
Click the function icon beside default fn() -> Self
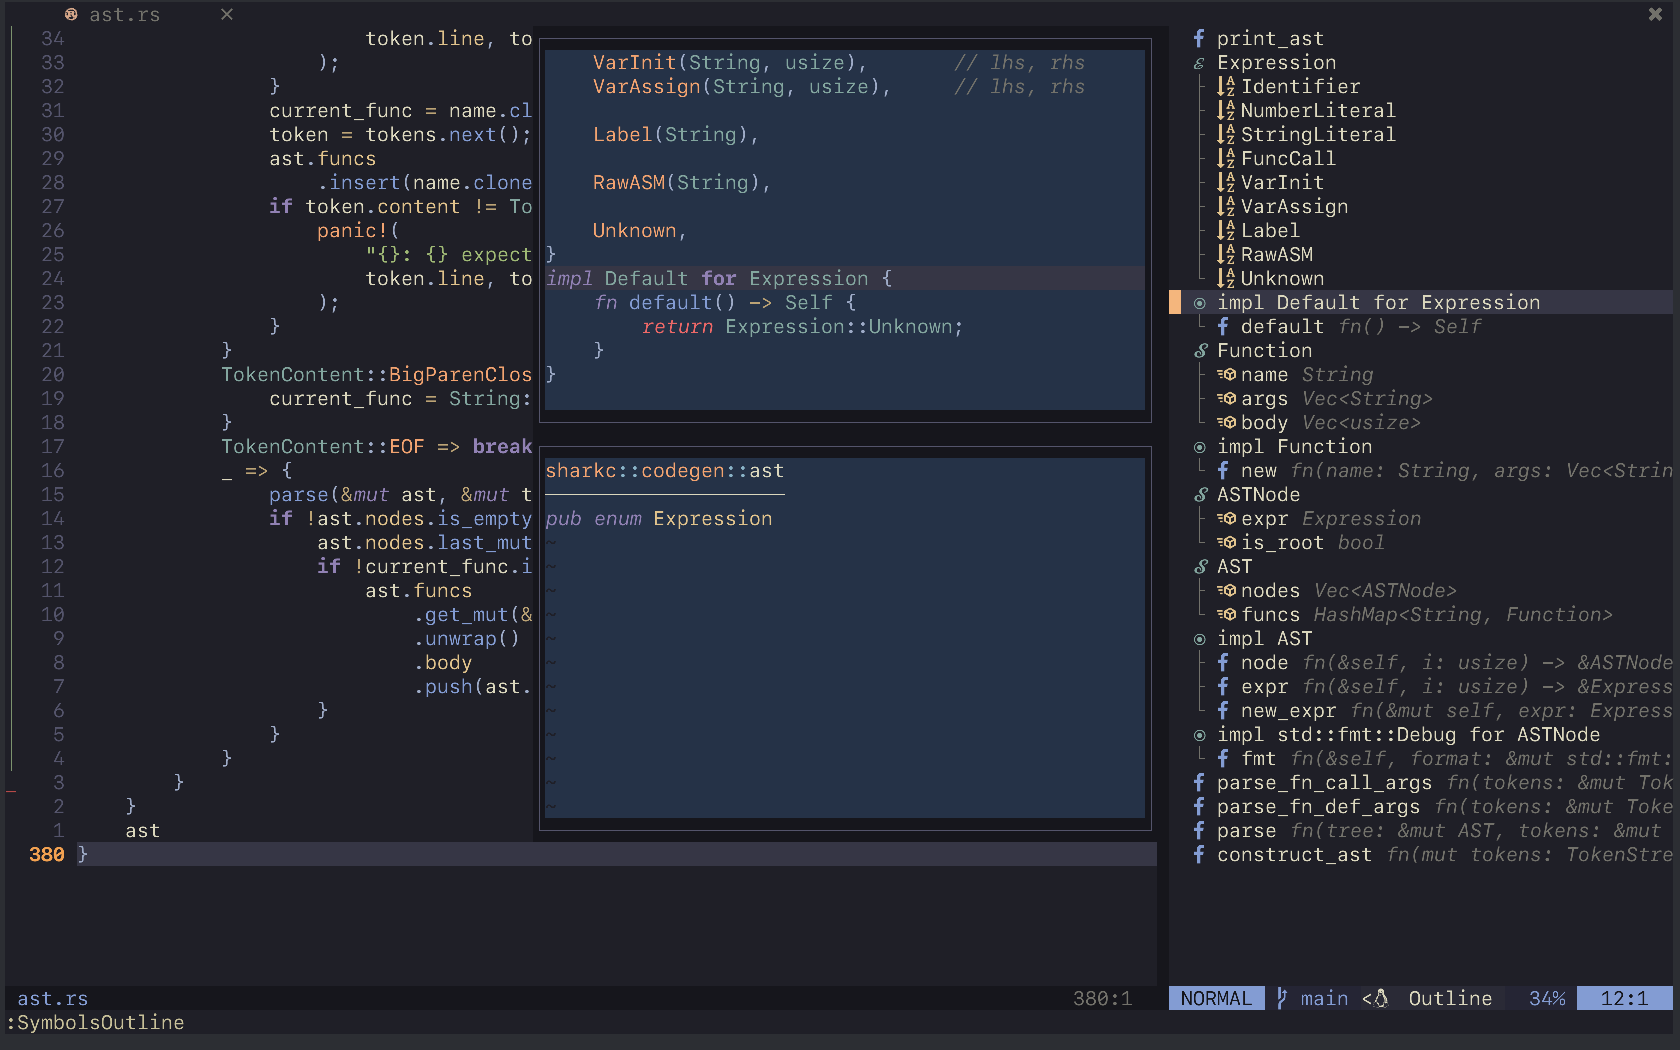[1223, 326]
